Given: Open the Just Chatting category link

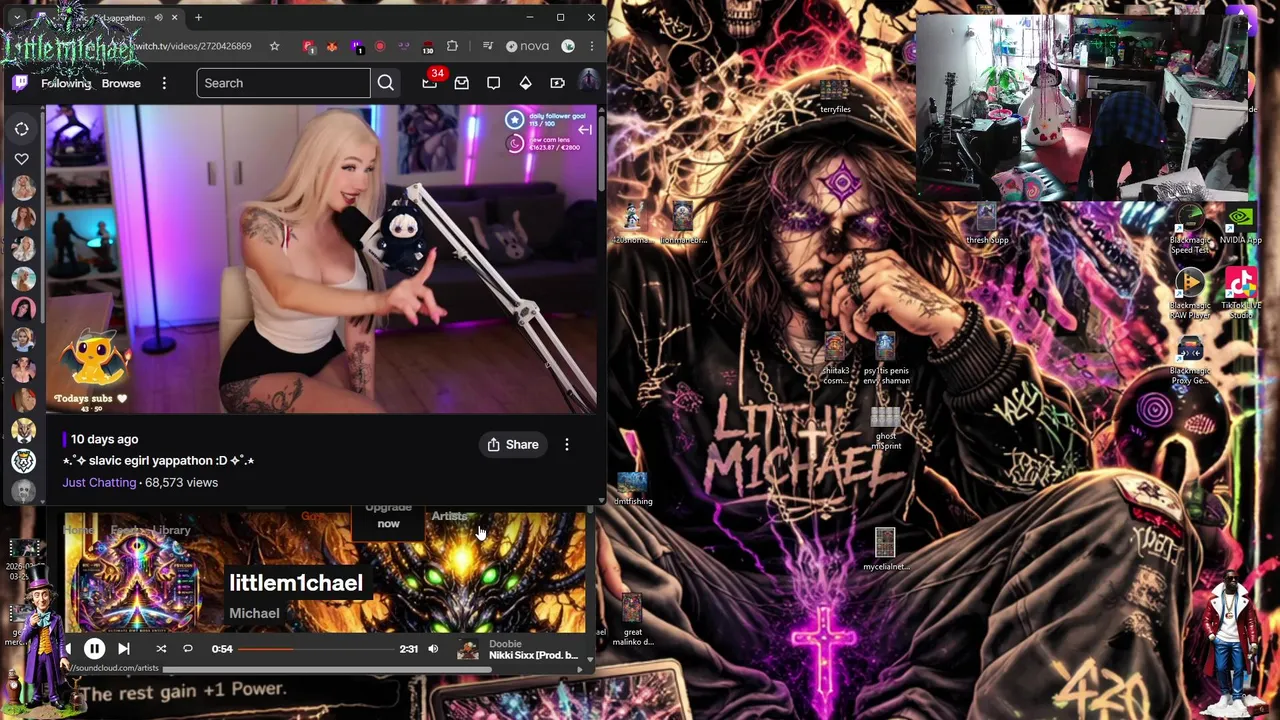Looking at the screenshot, I should point(99,482).
